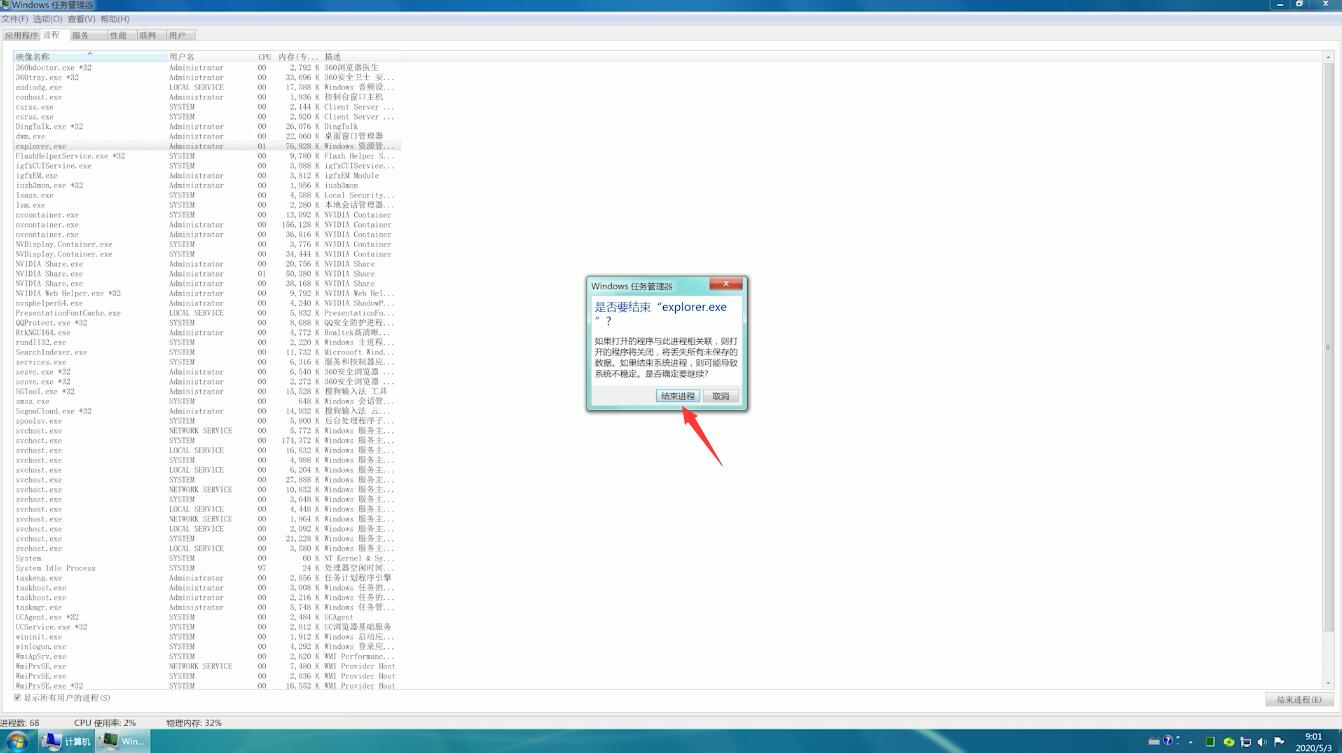
Task: Select the audiodg.exe process row
Action: tap(207, 87)
